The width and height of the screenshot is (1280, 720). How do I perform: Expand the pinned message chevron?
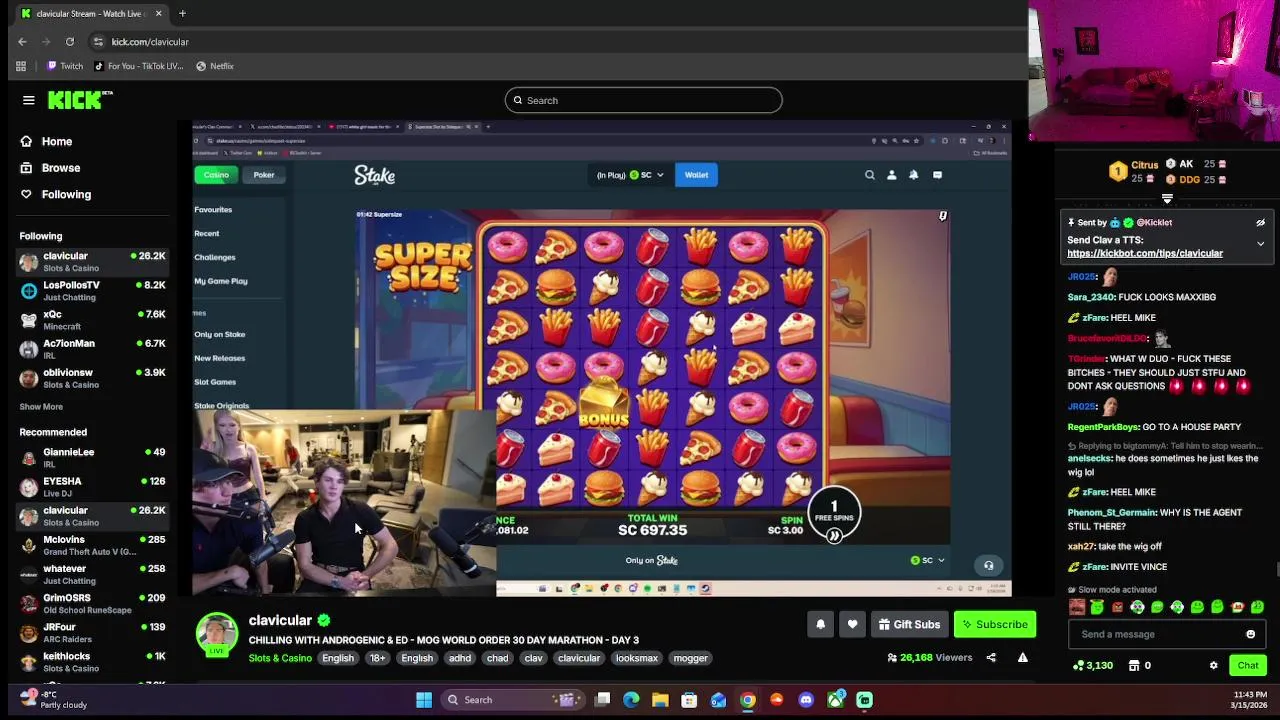[x=1260, y=244]
